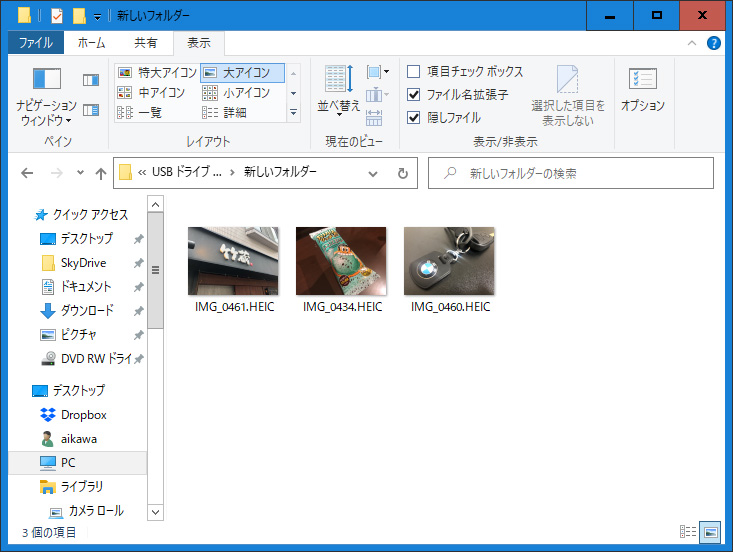Switch to the Share (共有) tab
Image resolution: width=733 pixels, height=552 pixels.
pos(146,43)
